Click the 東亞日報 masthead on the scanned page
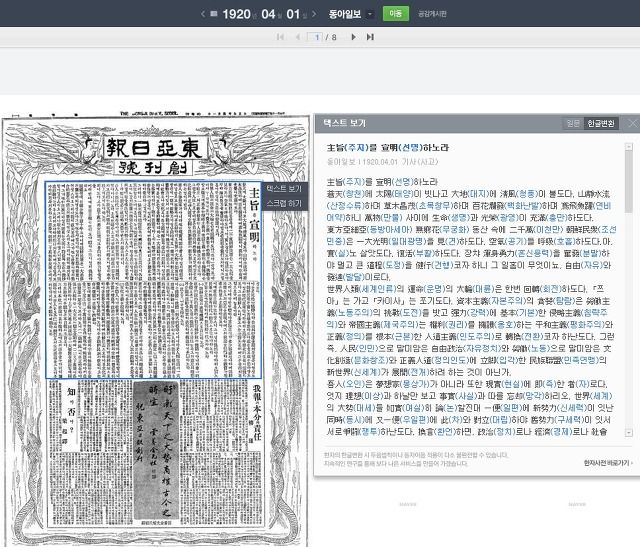 [154, 148]
